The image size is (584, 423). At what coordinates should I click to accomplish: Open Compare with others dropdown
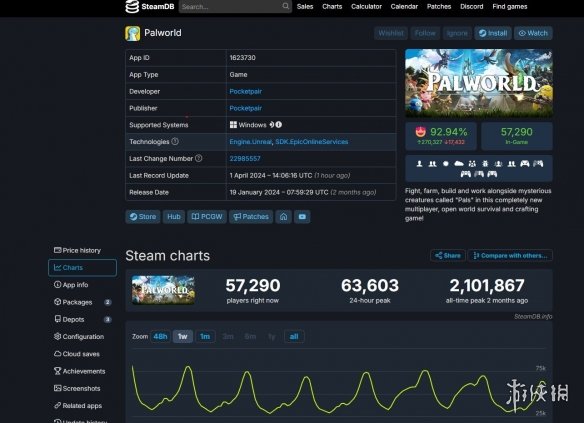[x=510, y=255]
